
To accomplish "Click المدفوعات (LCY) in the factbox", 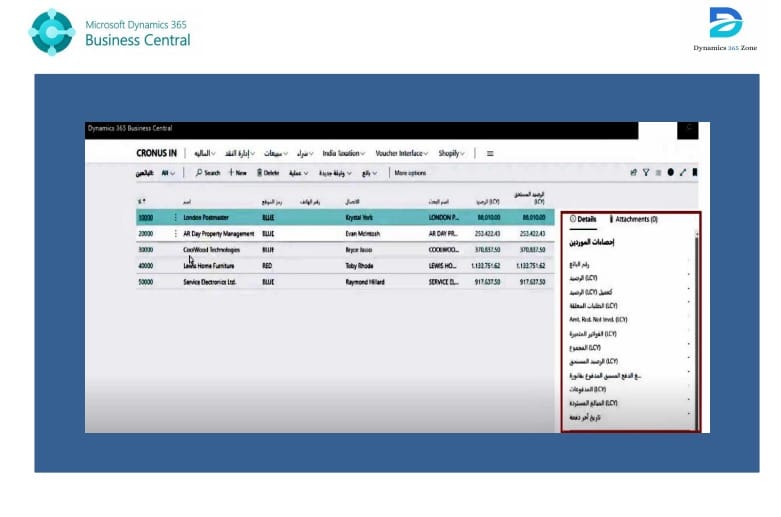I will tap(588, 389).
